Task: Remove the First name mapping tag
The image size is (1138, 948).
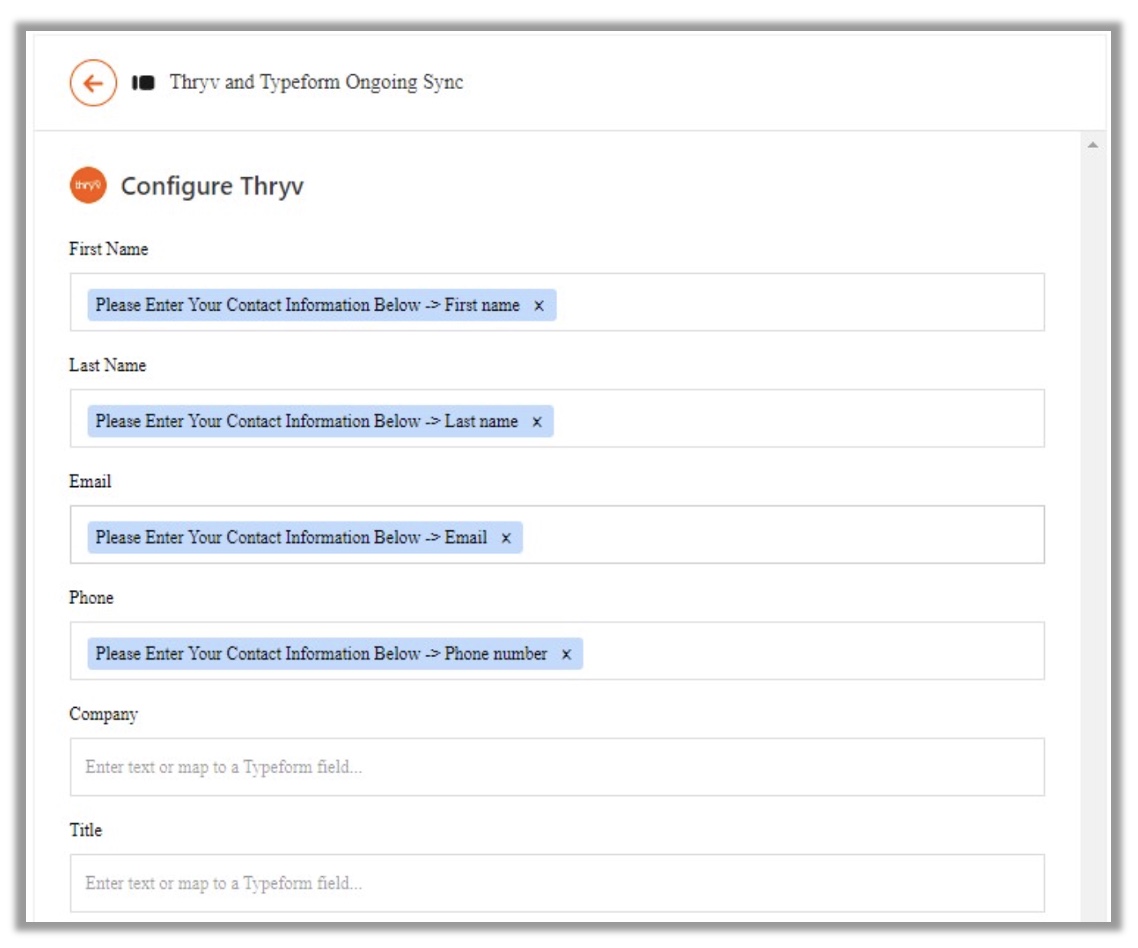Action: tap(539, 306)
